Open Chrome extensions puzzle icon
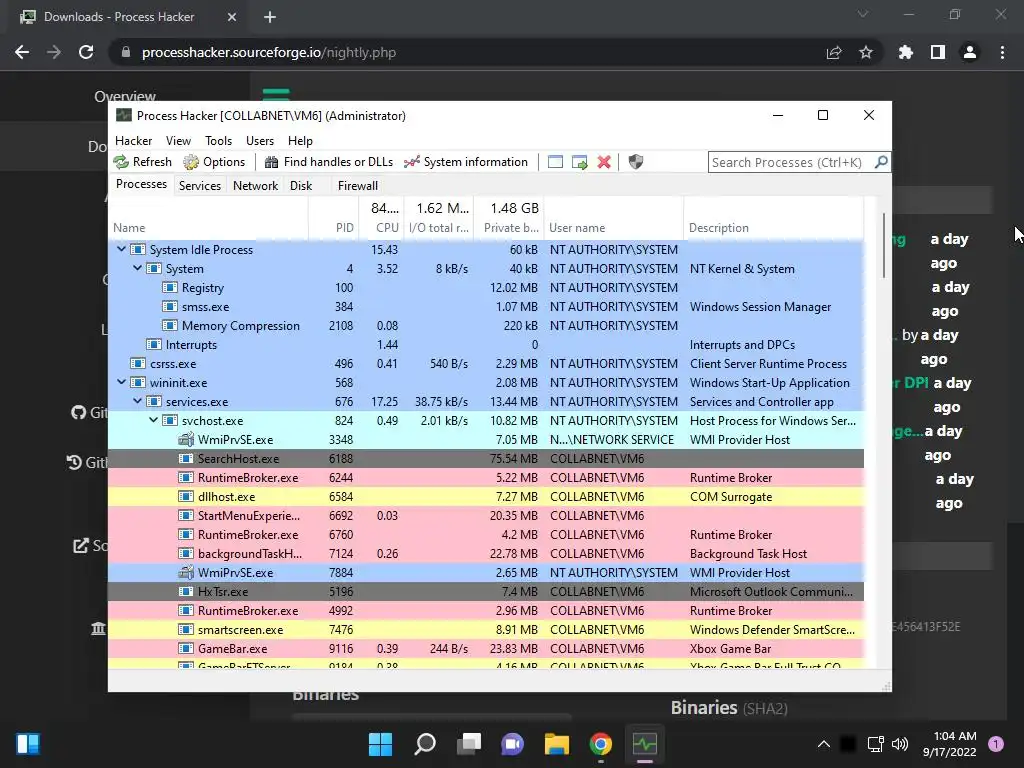The width and height of the screenshot is (1024, 768). pos(906,52)
